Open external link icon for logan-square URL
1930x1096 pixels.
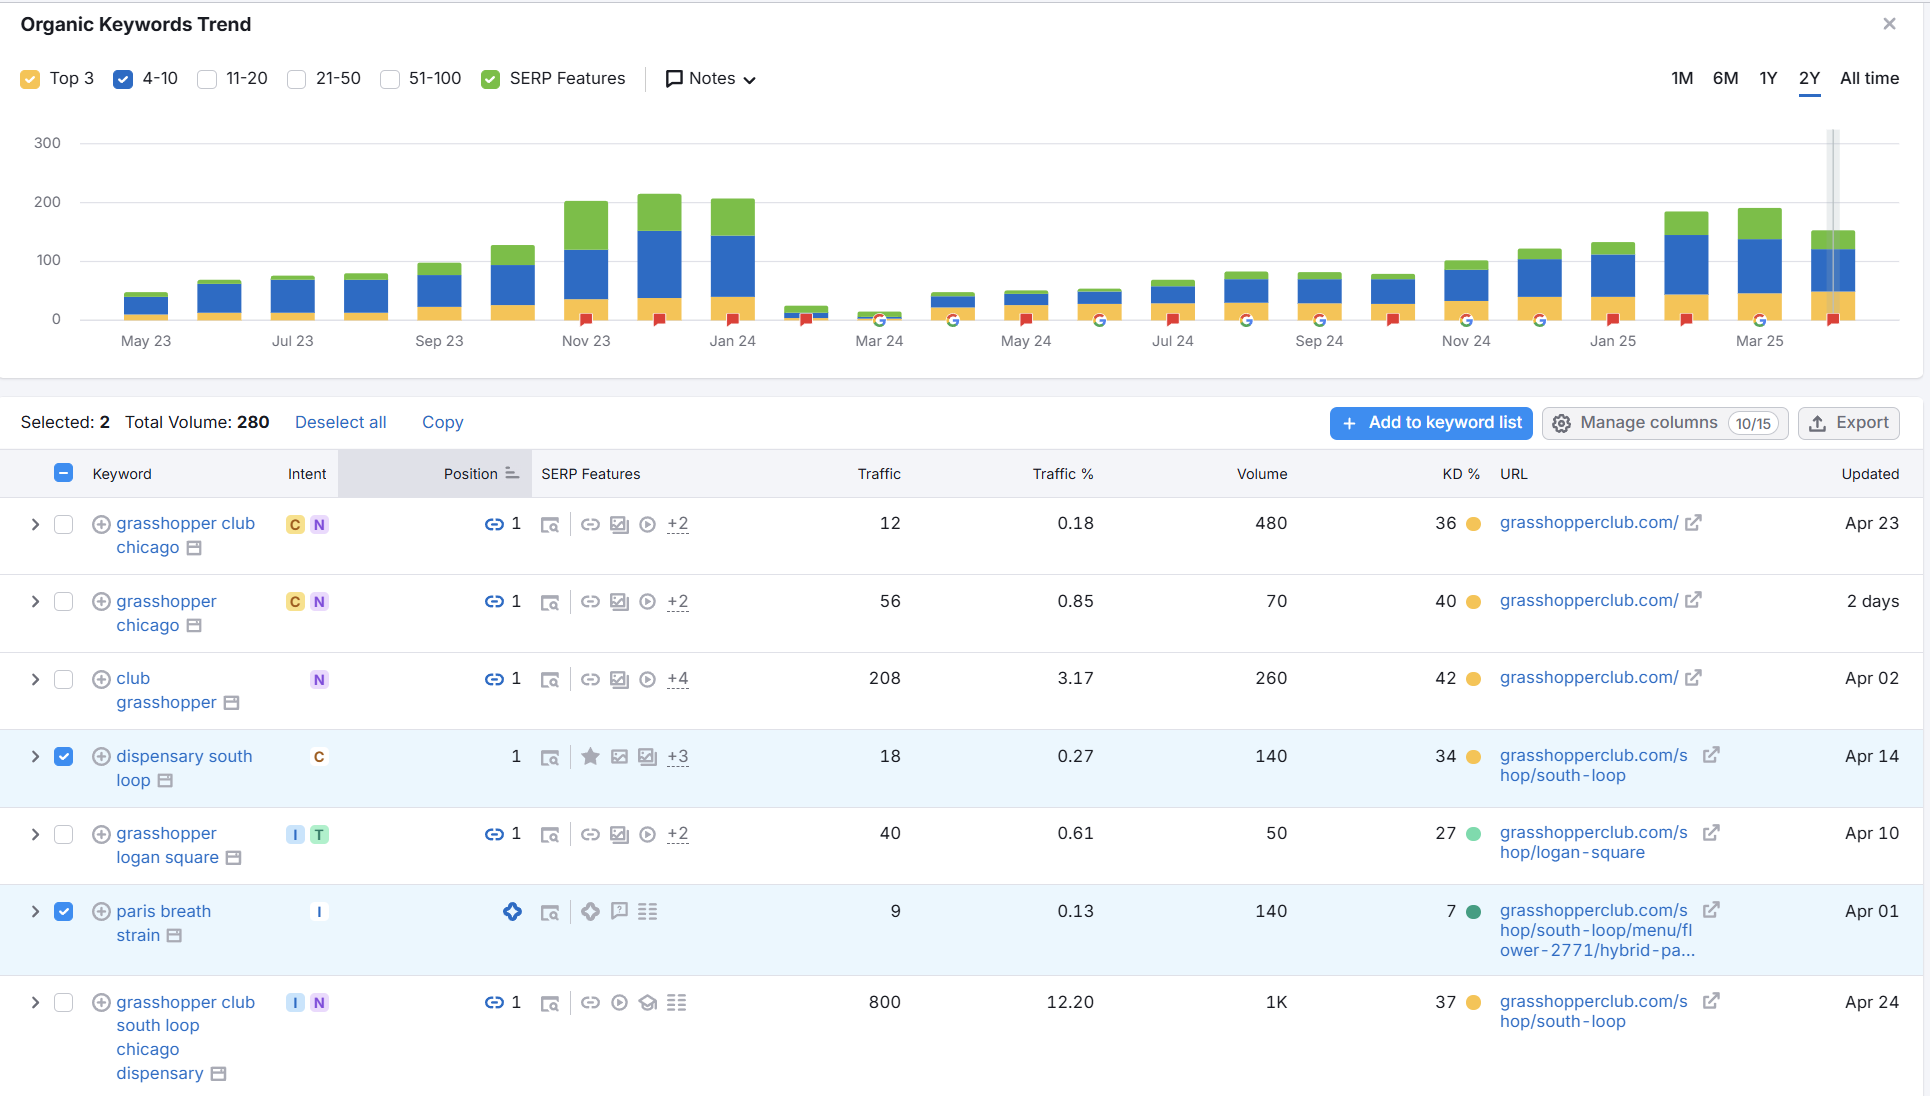(1711, 832)
